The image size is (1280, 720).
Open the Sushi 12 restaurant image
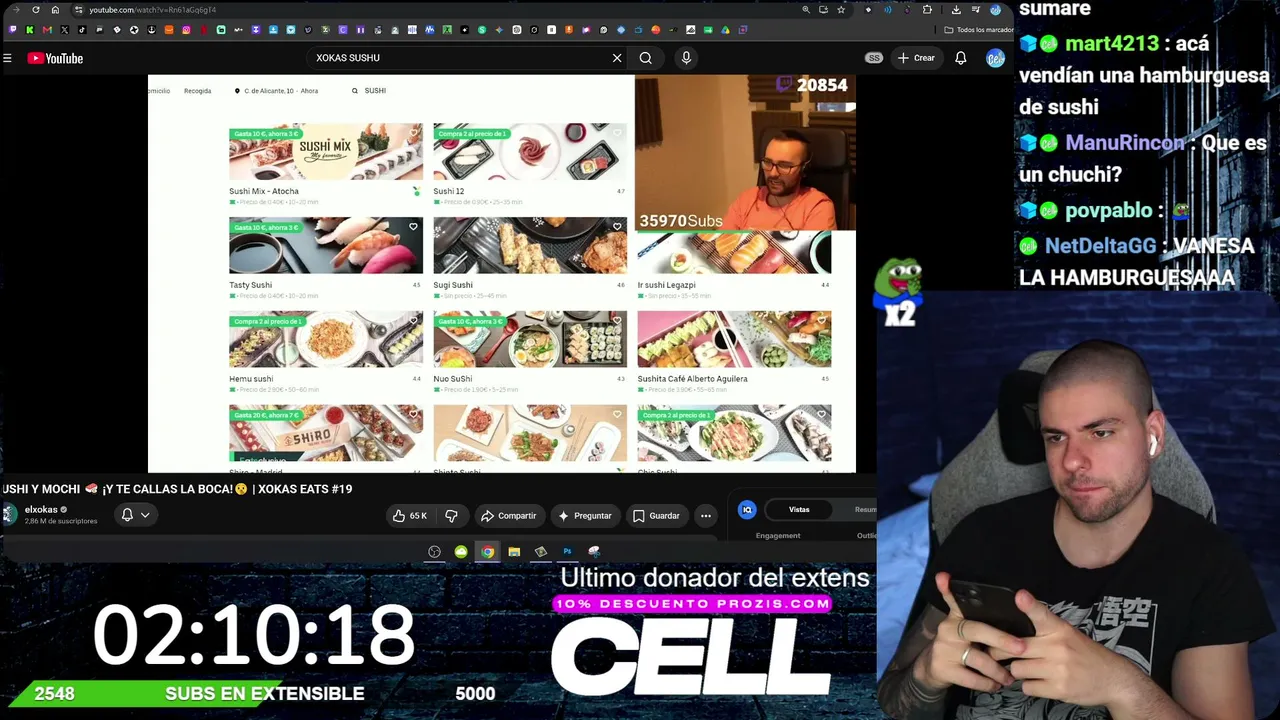(x=530, y=152)
